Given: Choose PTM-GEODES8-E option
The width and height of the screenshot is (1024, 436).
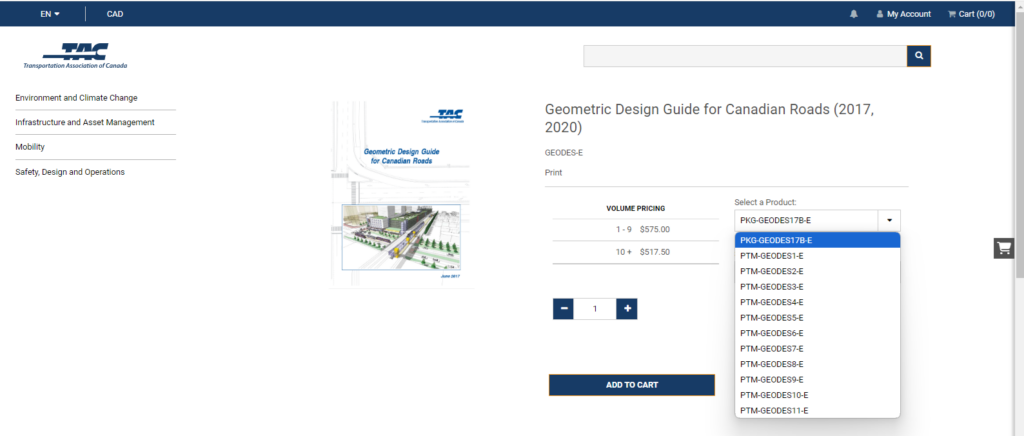Looking at the screenshot, I should point(818,364).
